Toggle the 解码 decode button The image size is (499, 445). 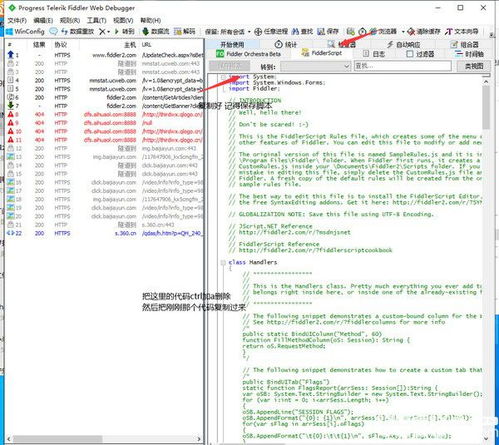(x=184, y=31)
